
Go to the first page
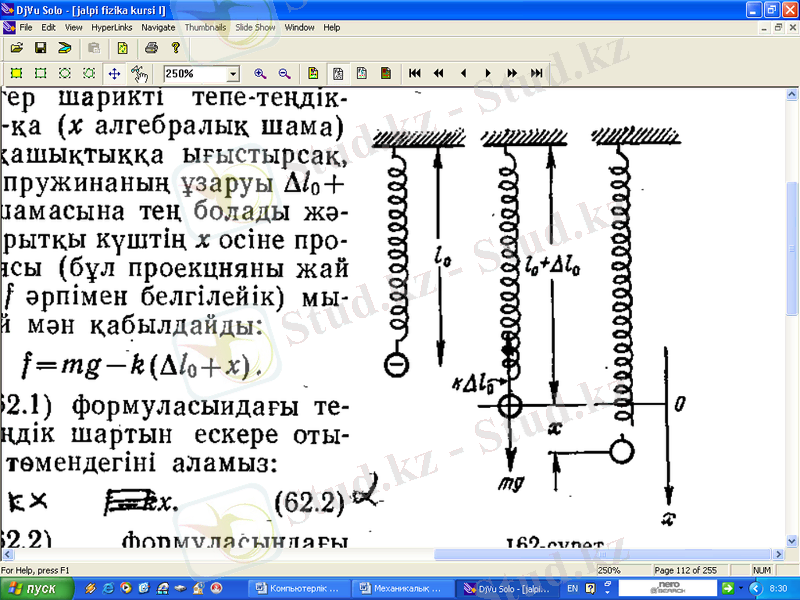tap(415, 73)
